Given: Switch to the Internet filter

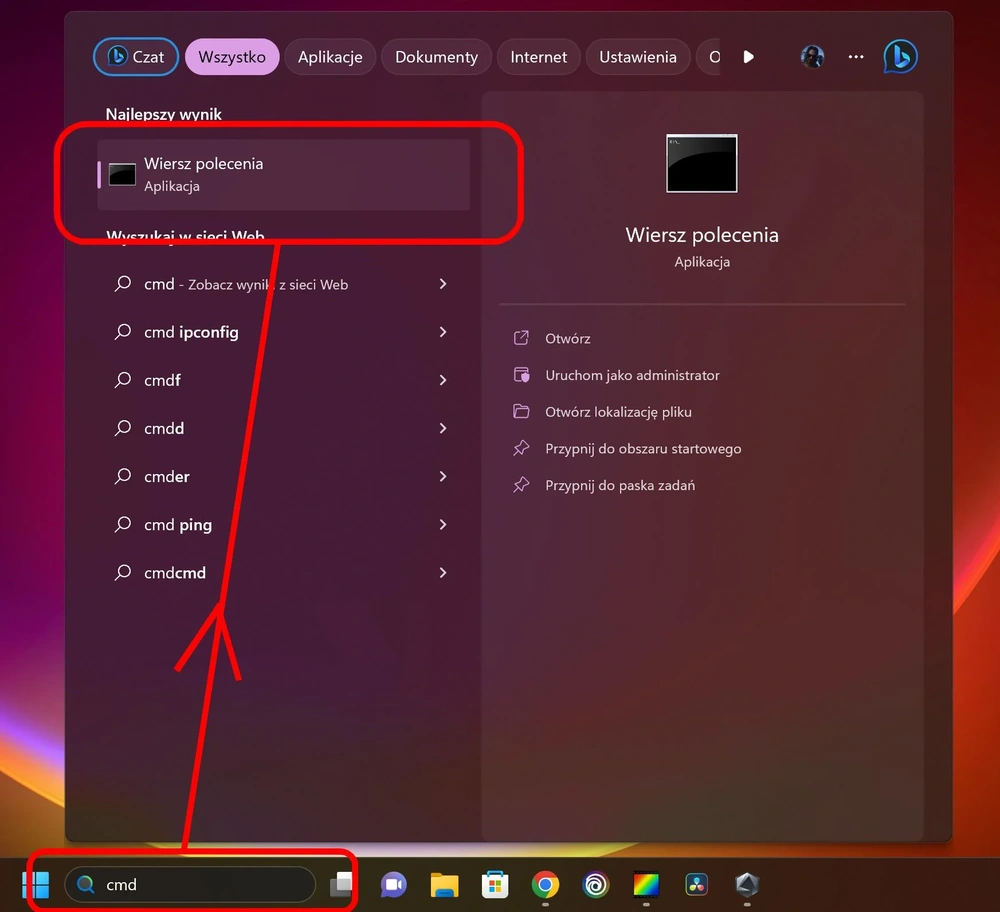Looking at the screenshot, I should (x=538, y=57).
